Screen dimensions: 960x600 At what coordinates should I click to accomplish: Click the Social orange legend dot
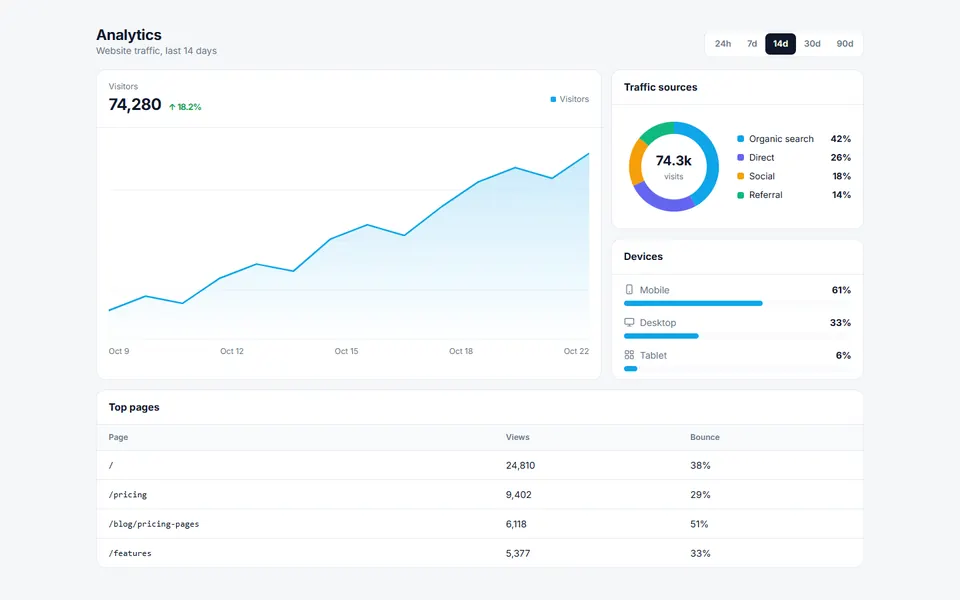[740, 176]
